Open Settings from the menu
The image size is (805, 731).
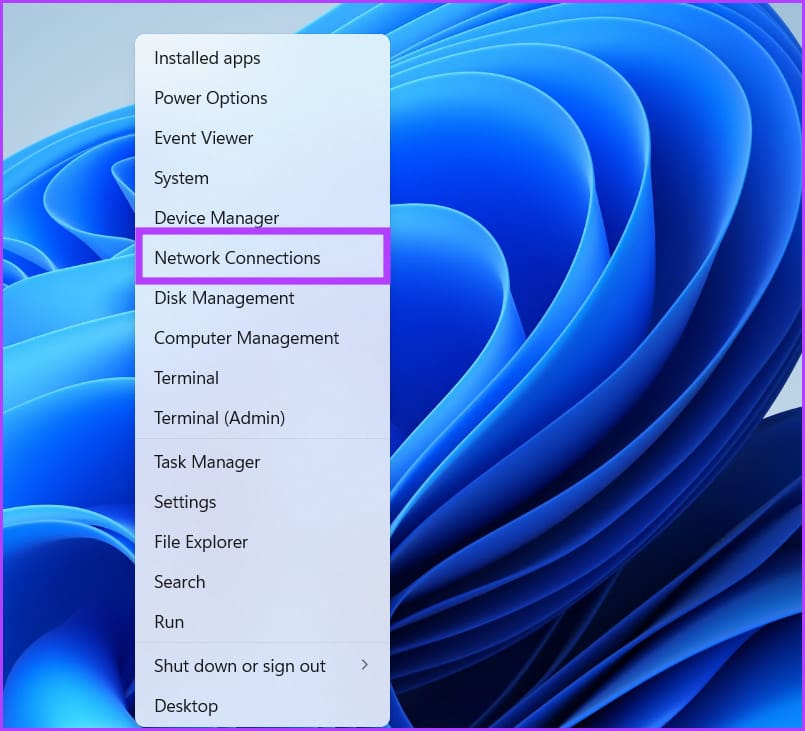[x=262, y=502]
